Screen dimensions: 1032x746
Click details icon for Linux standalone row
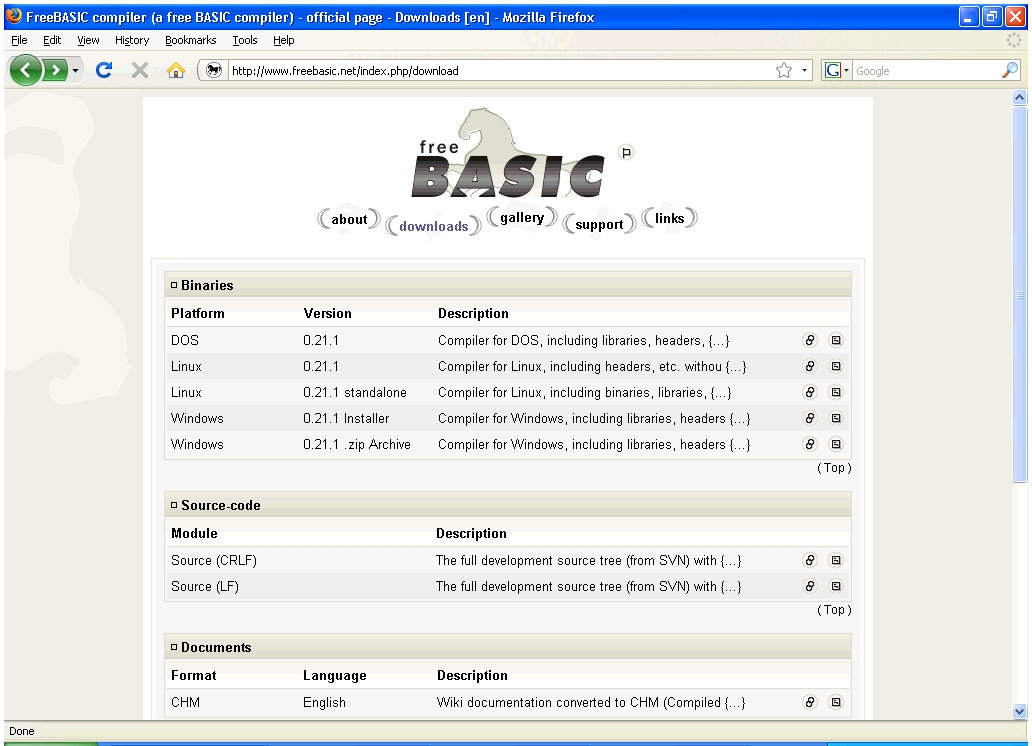pos(836,392)
